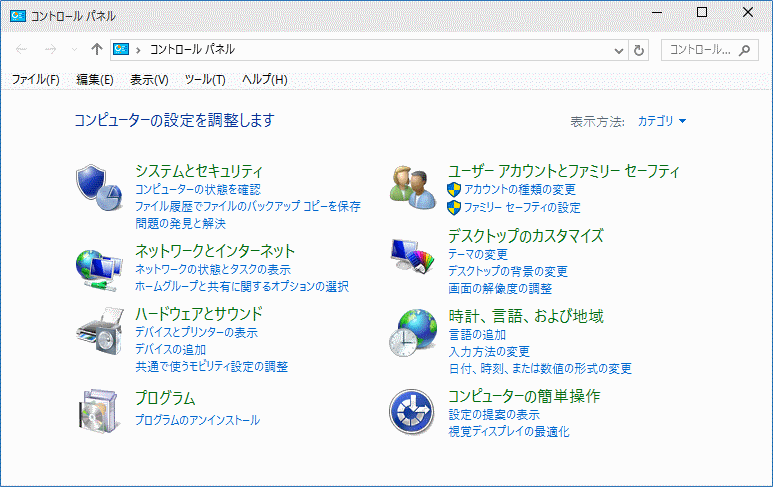This screenshot has width=773, height=487.
Task: Click the コントロール パネル address path text
Action: coord(192,49)
